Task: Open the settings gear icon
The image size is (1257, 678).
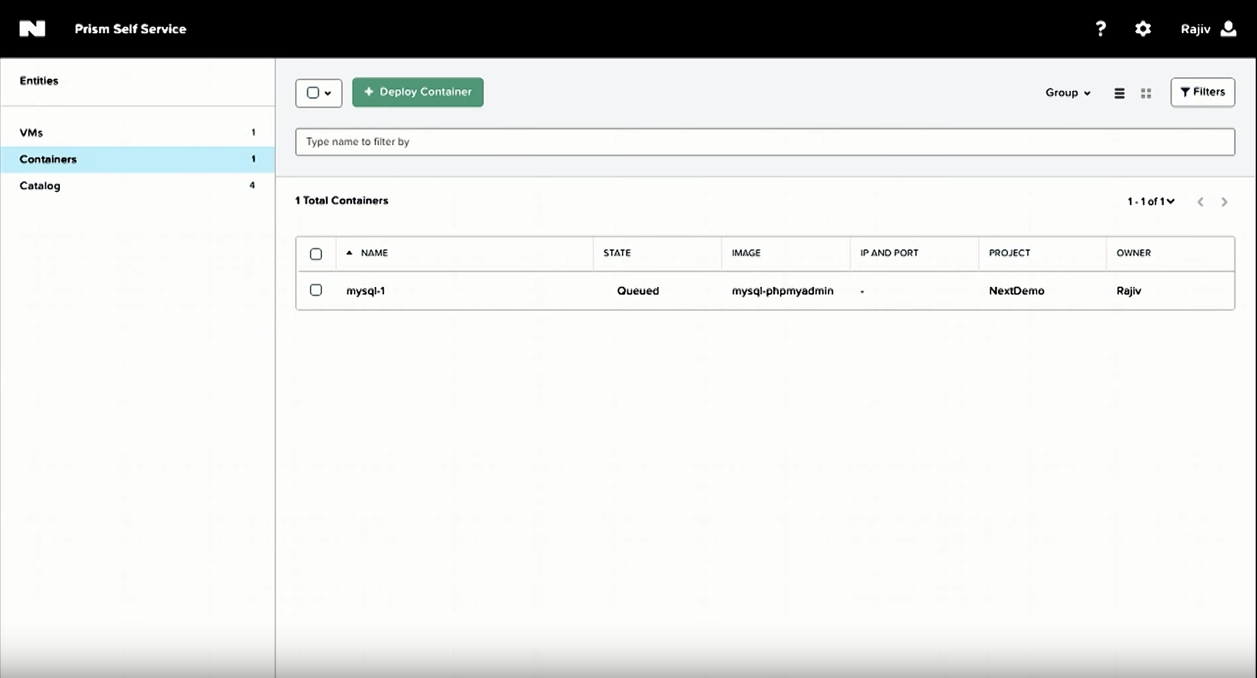Action: click(1143, 29)
